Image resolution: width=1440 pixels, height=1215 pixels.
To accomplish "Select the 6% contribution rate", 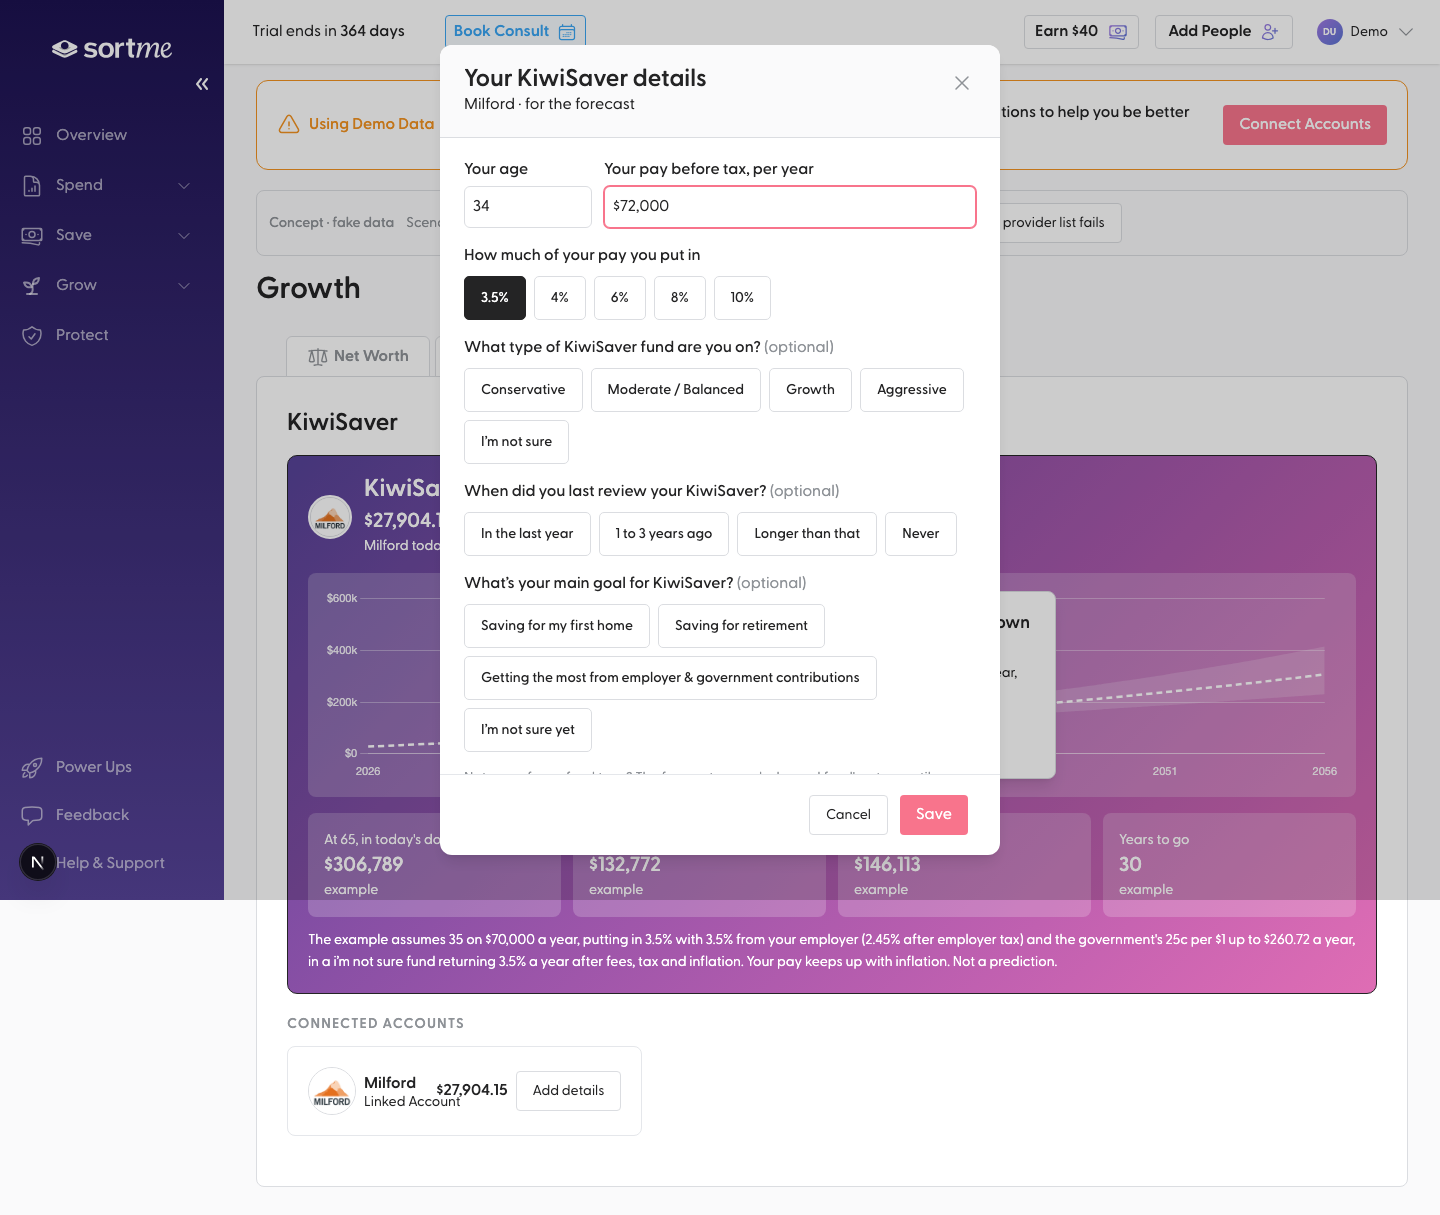I will (x=620, y=298).
